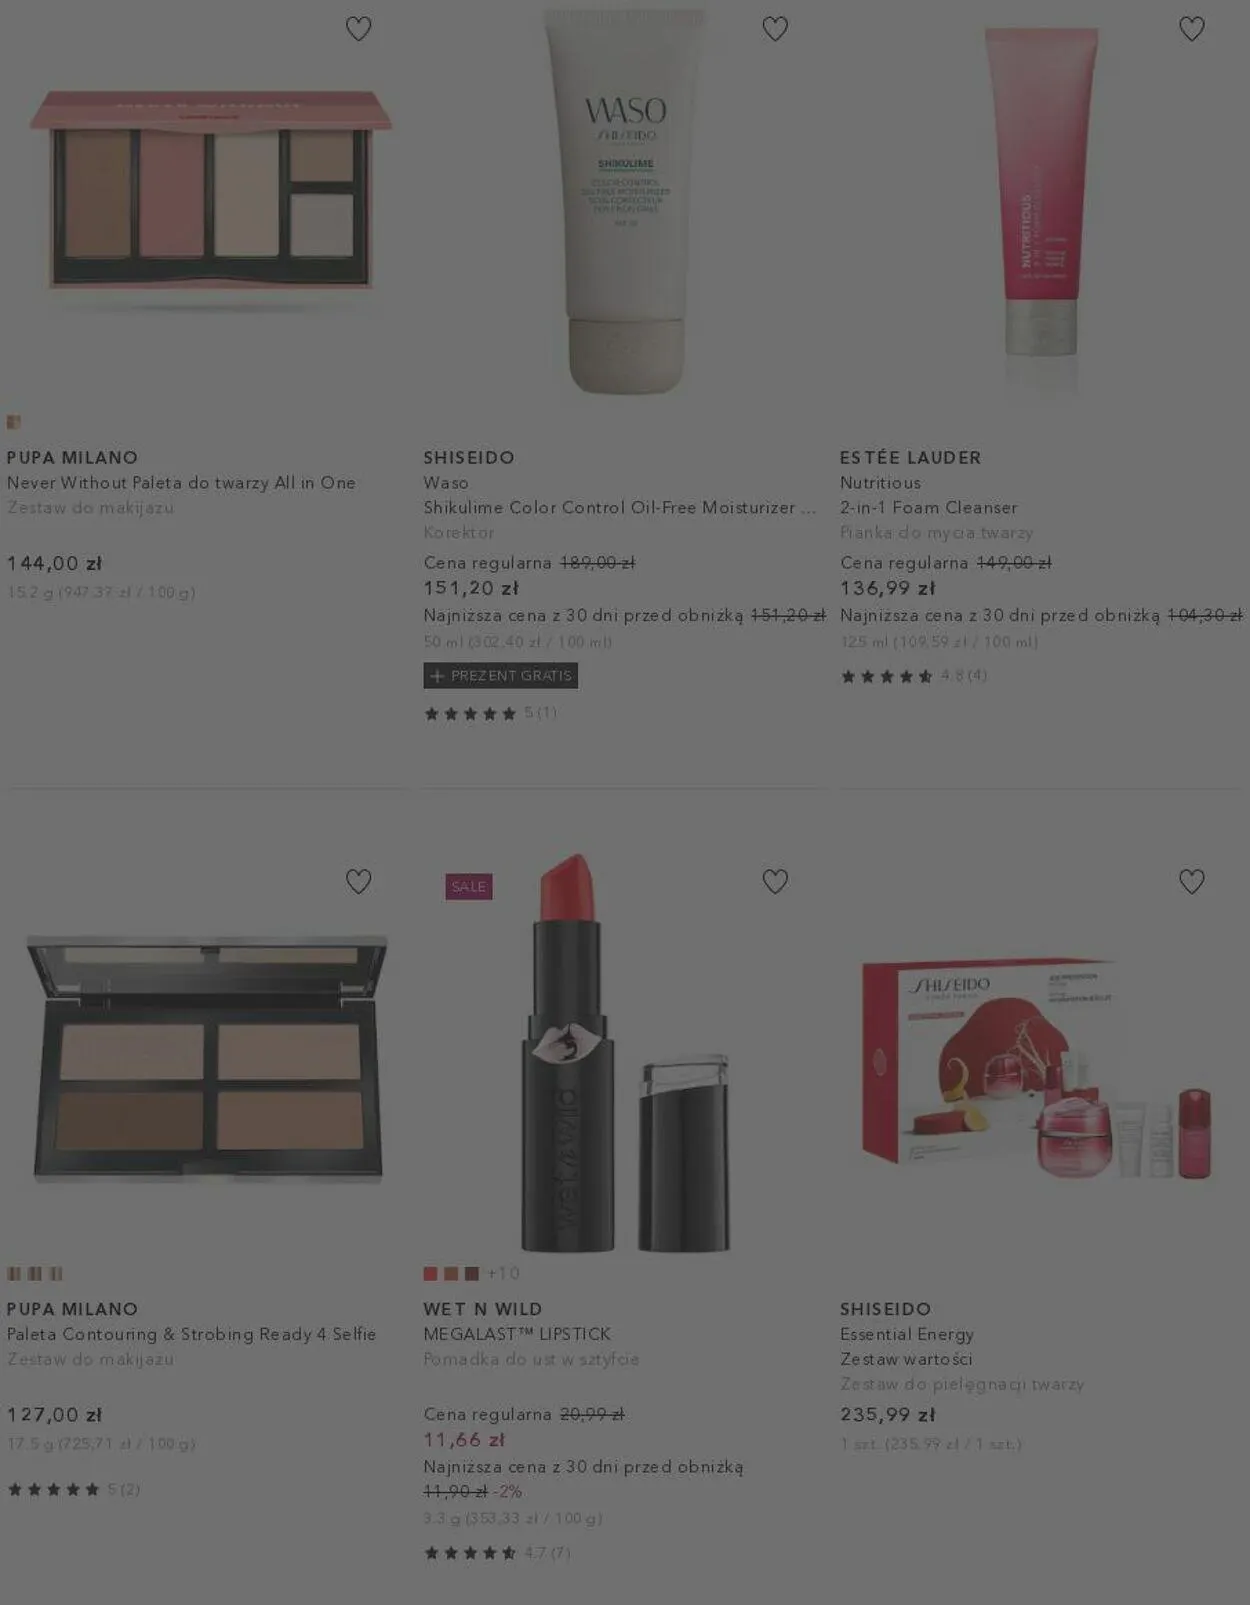The height and width of the screenshot is (1605, 1250).
Task: Heart the Shiseido Essential Energy set
Action: (x=1191, y=881)
